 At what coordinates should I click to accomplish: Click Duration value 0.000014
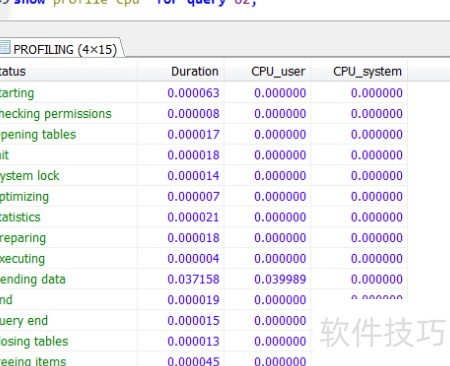coord(193,176)
